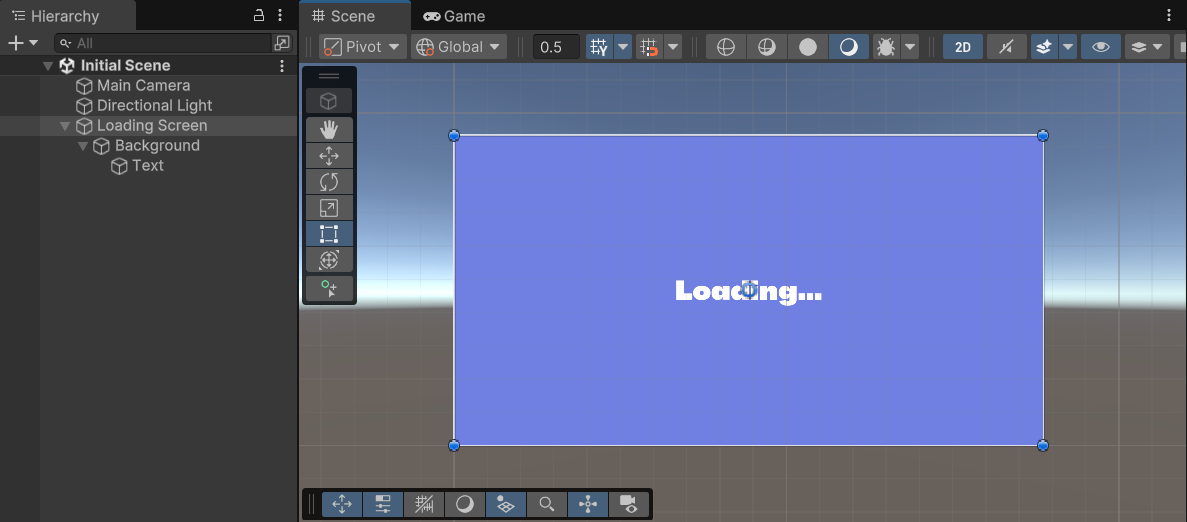Toggle 2D view mode

[x=963, y=47]
